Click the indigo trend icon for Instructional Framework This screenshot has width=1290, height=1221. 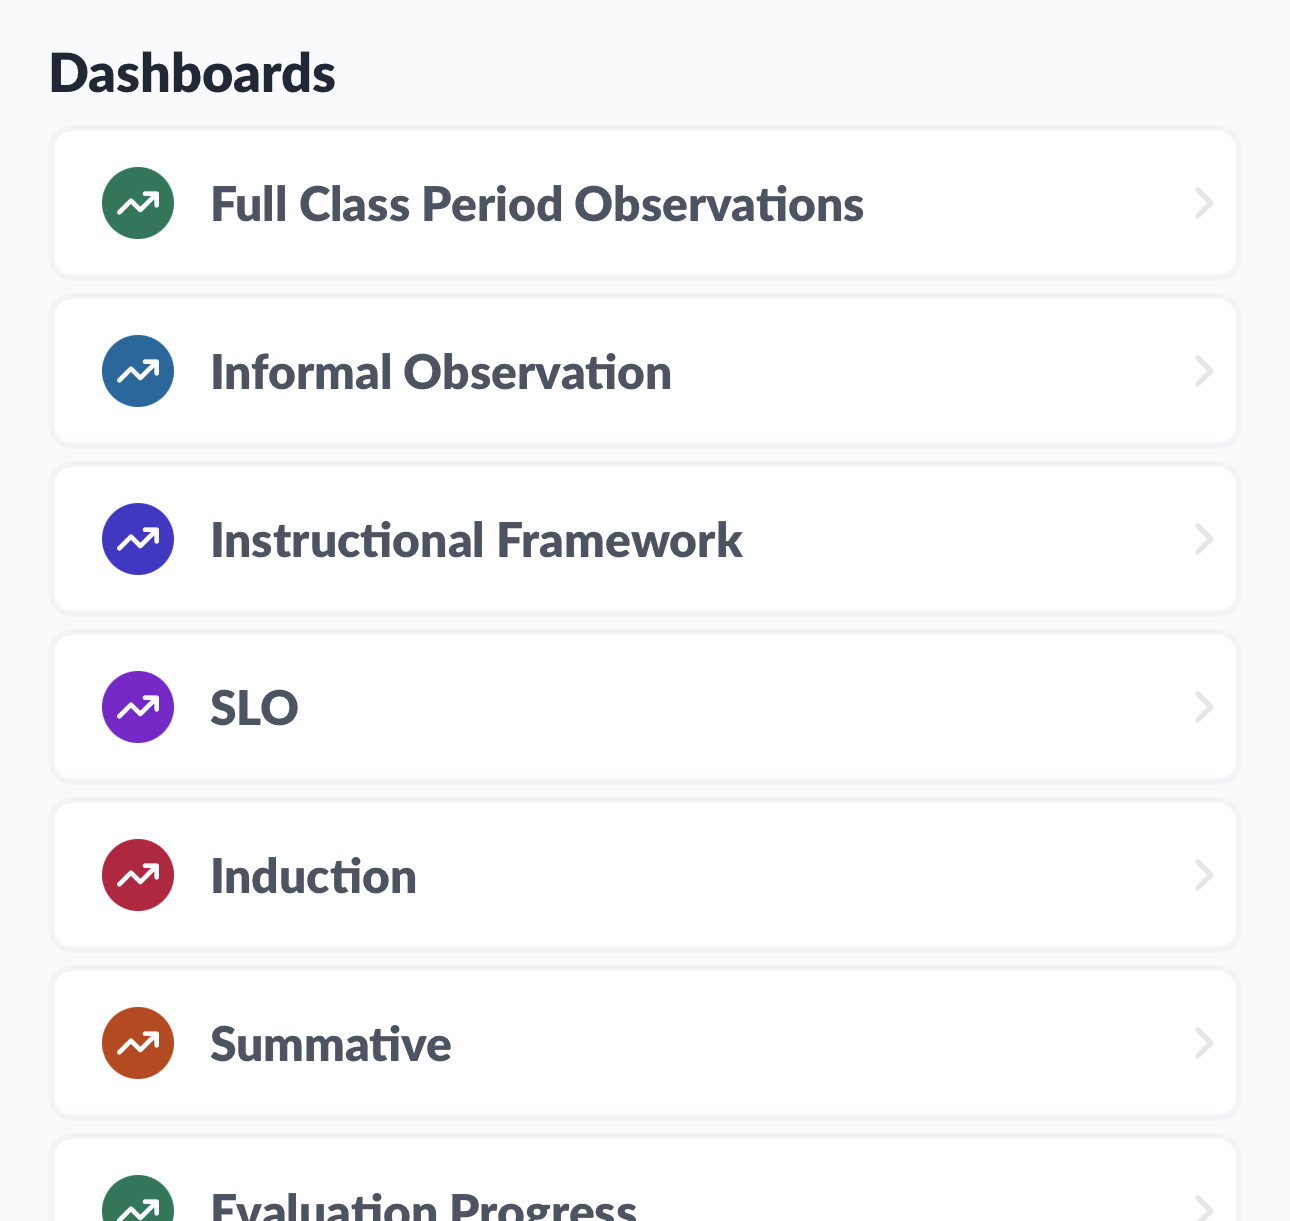137,539
